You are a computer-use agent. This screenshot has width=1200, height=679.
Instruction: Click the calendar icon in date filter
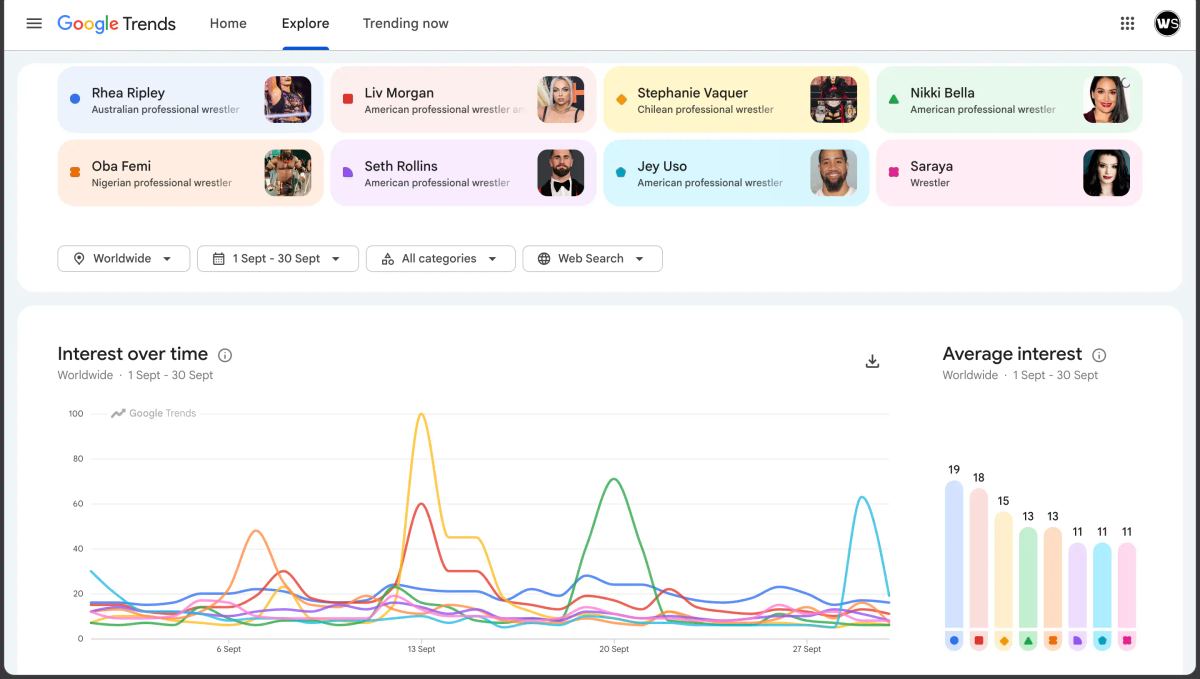tap(218, 258)
